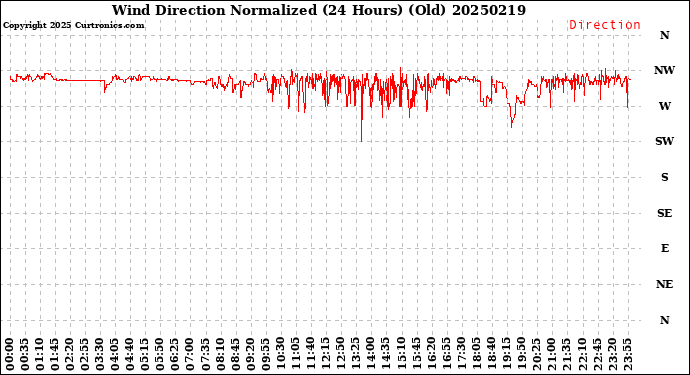Click the 14:35 time label
The height and width of the screenshot is (375, 690).
coord(386,355)
